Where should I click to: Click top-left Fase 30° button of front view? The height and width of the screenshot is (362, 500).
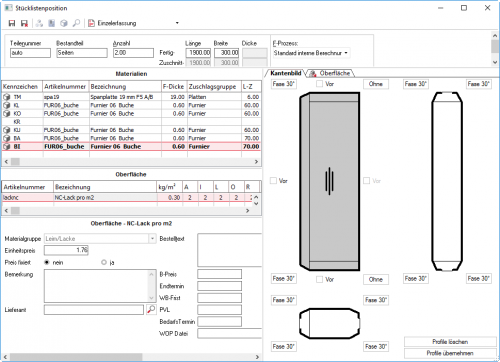284,84
